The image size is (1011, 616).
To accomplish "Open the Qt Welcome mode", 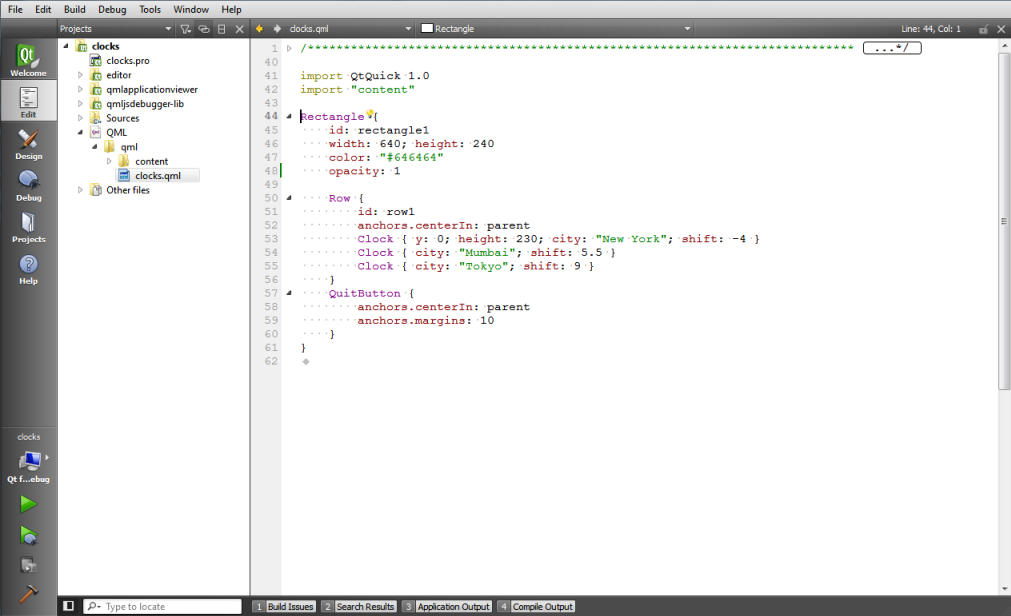I will 28,60.
